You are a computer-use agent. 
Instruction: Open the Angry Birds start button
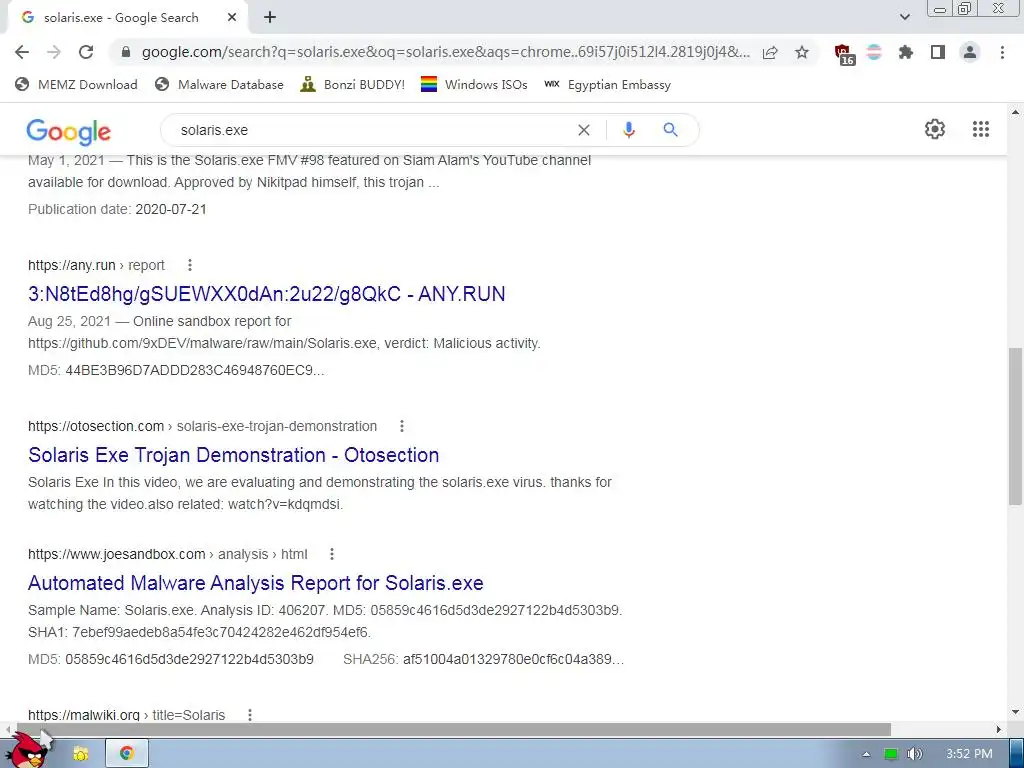point(29,751)
